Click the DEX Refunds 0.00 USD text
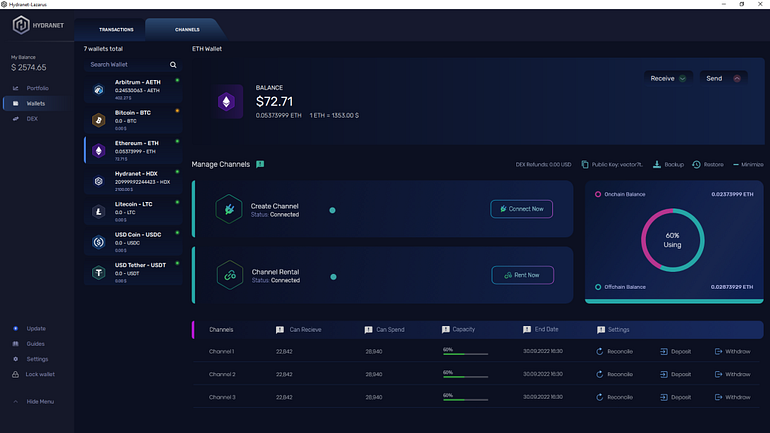770x433 pixels. [543, 164]
